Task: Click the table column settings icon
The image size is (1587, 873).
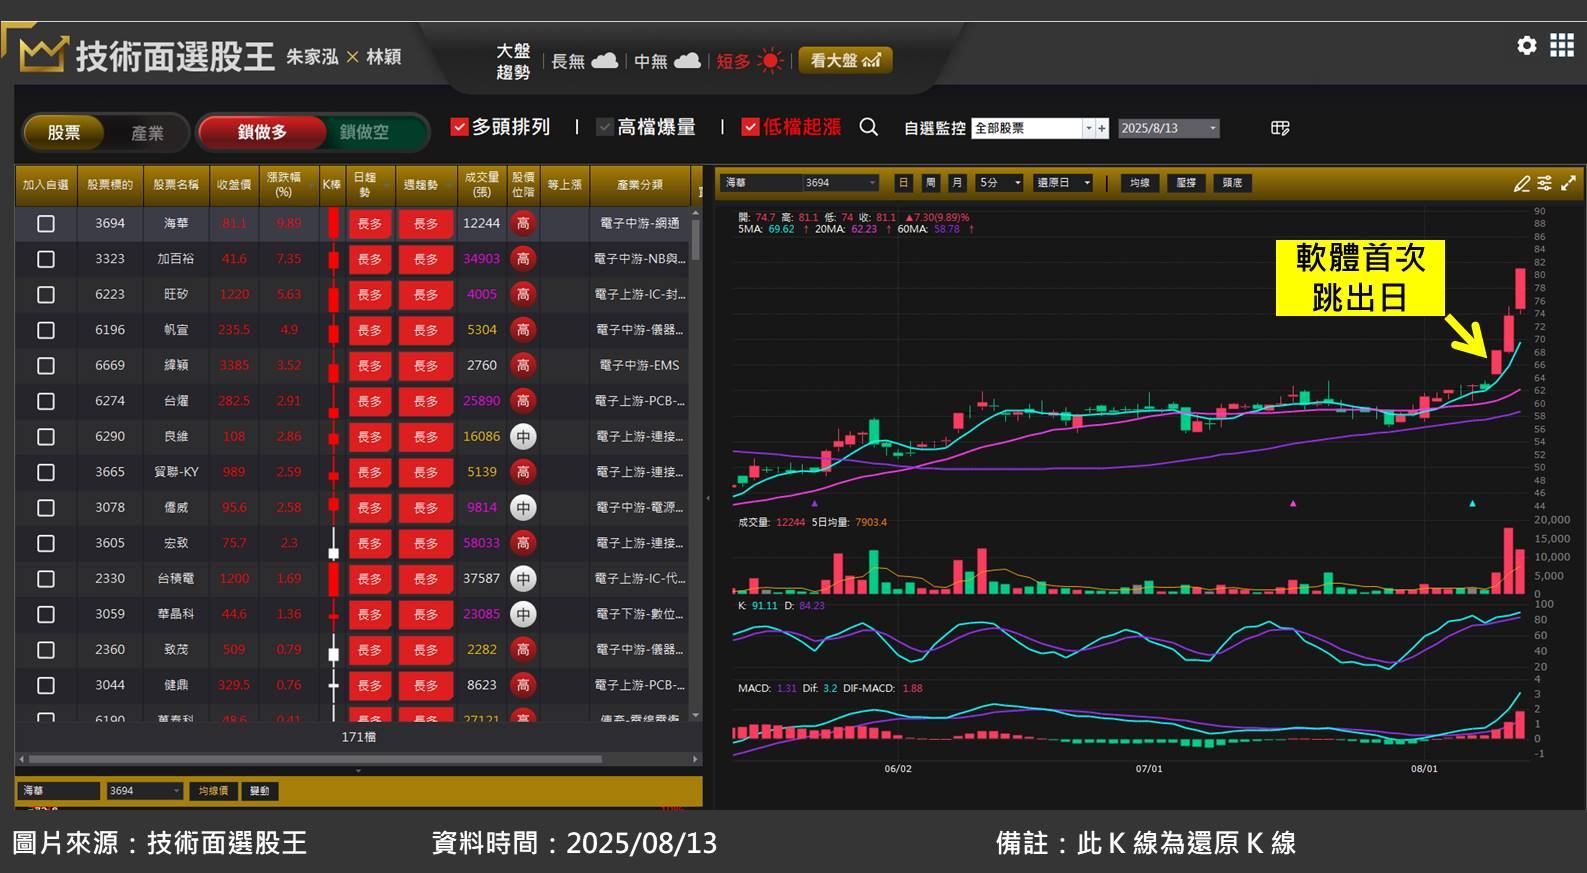Action: coord(1280,128)
